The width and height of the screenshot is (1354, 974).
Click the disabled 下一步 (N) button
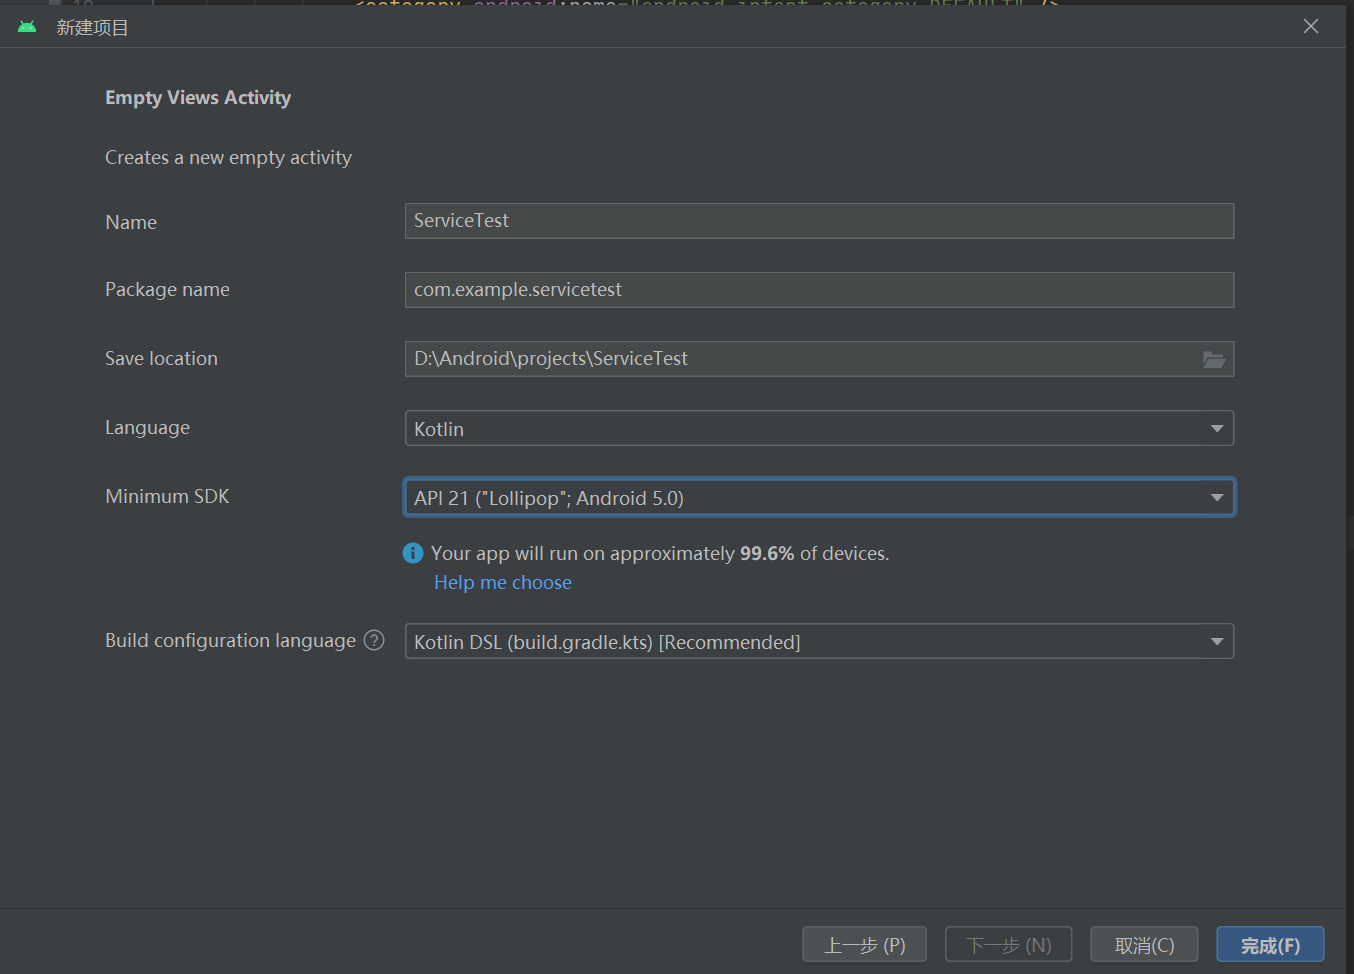(x=1008, y=945)
